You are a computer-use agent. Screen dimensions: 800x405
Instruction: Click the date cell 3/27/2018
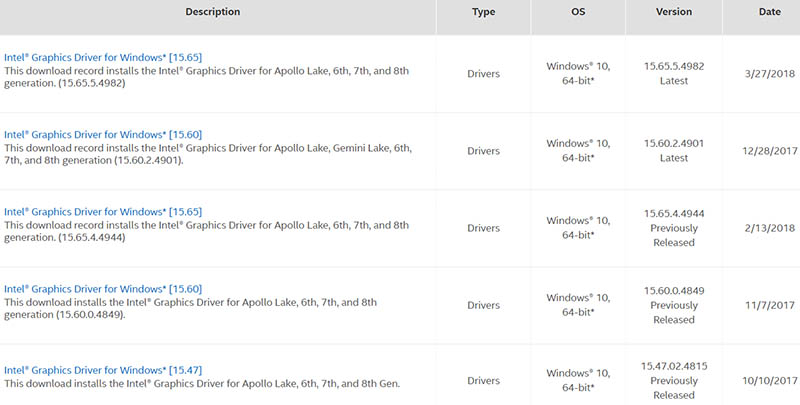pos(769,73)
